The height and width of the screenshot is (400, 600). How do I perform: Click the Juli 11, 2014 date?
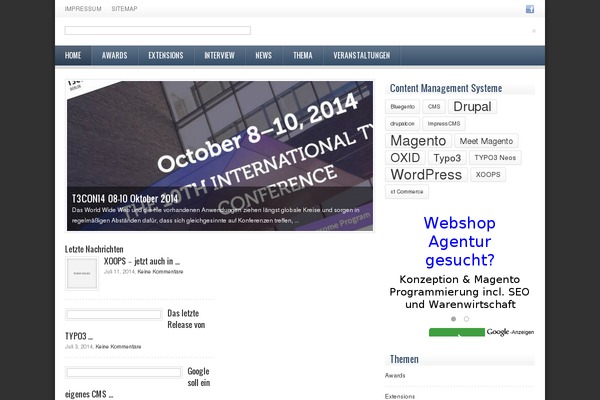(x=119, y=272)
